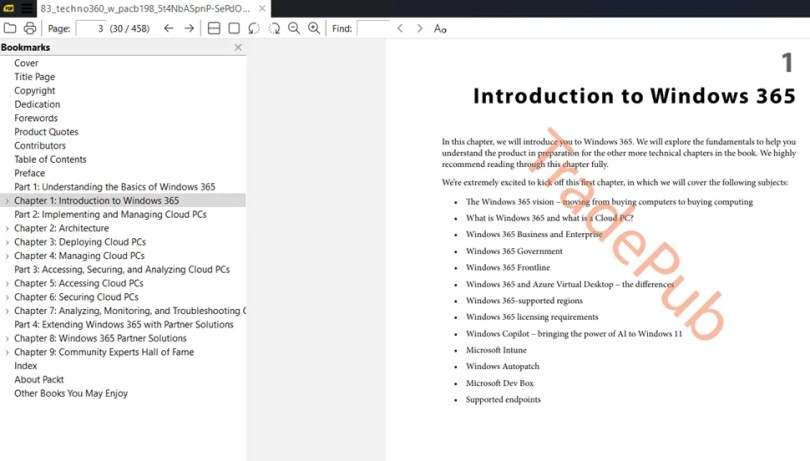Open Chapter 6: Securing Cloud PCs bookmark
The image size is (810, 461).
click(x=76, y=297)
